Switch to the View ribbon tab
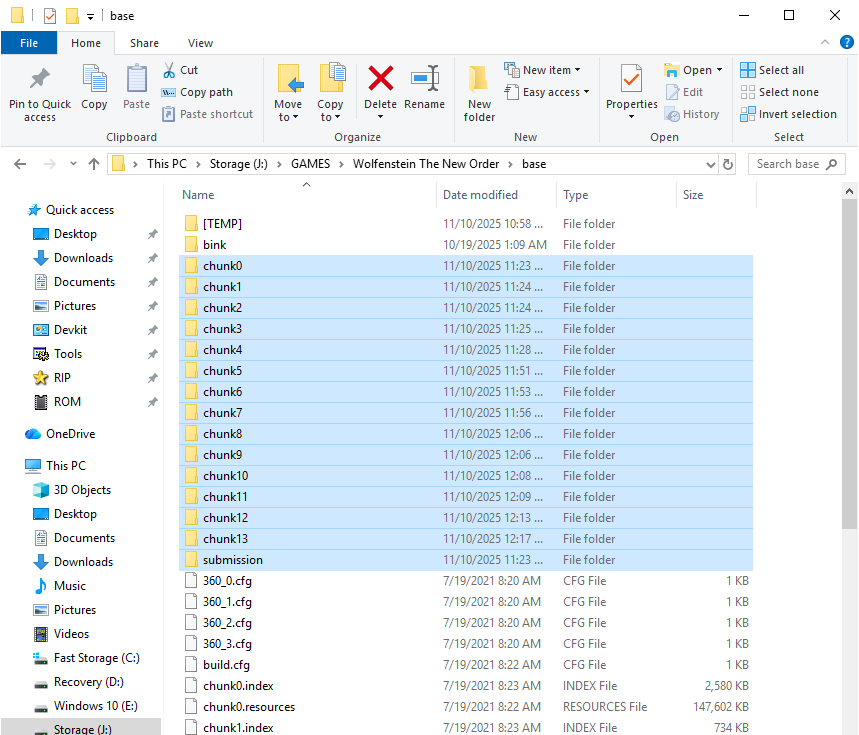The width and height of the screenshot is (859, 735). [200, 43]
